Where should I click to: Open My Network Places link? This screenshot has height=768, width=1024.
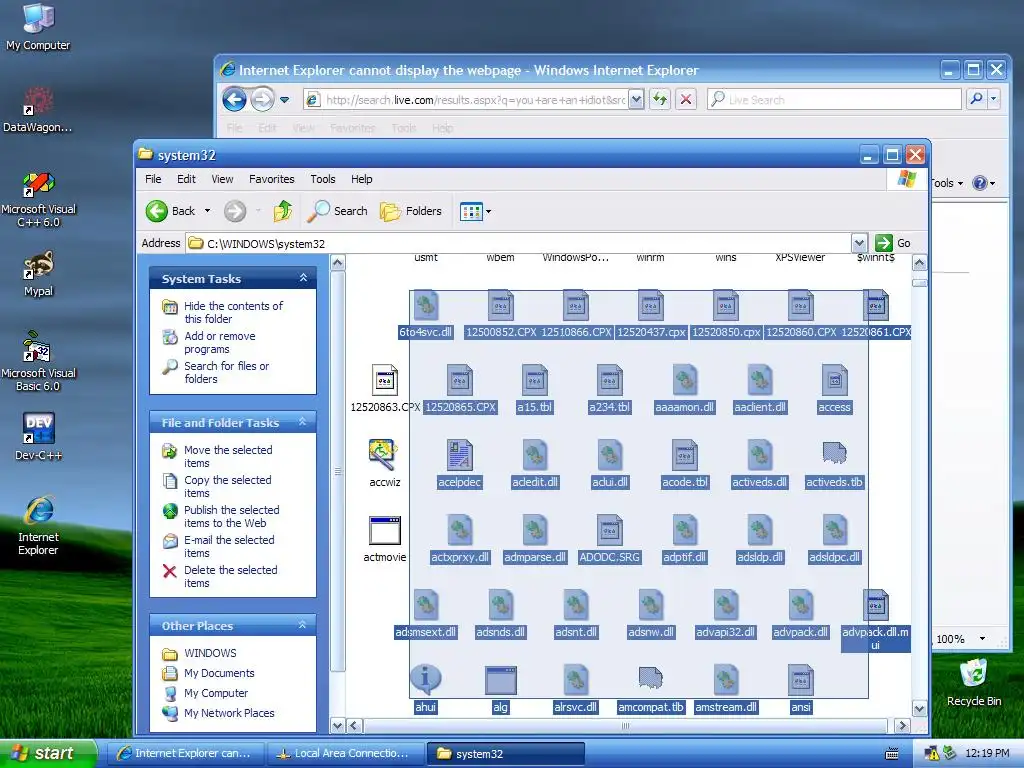[x=229, y=713]
